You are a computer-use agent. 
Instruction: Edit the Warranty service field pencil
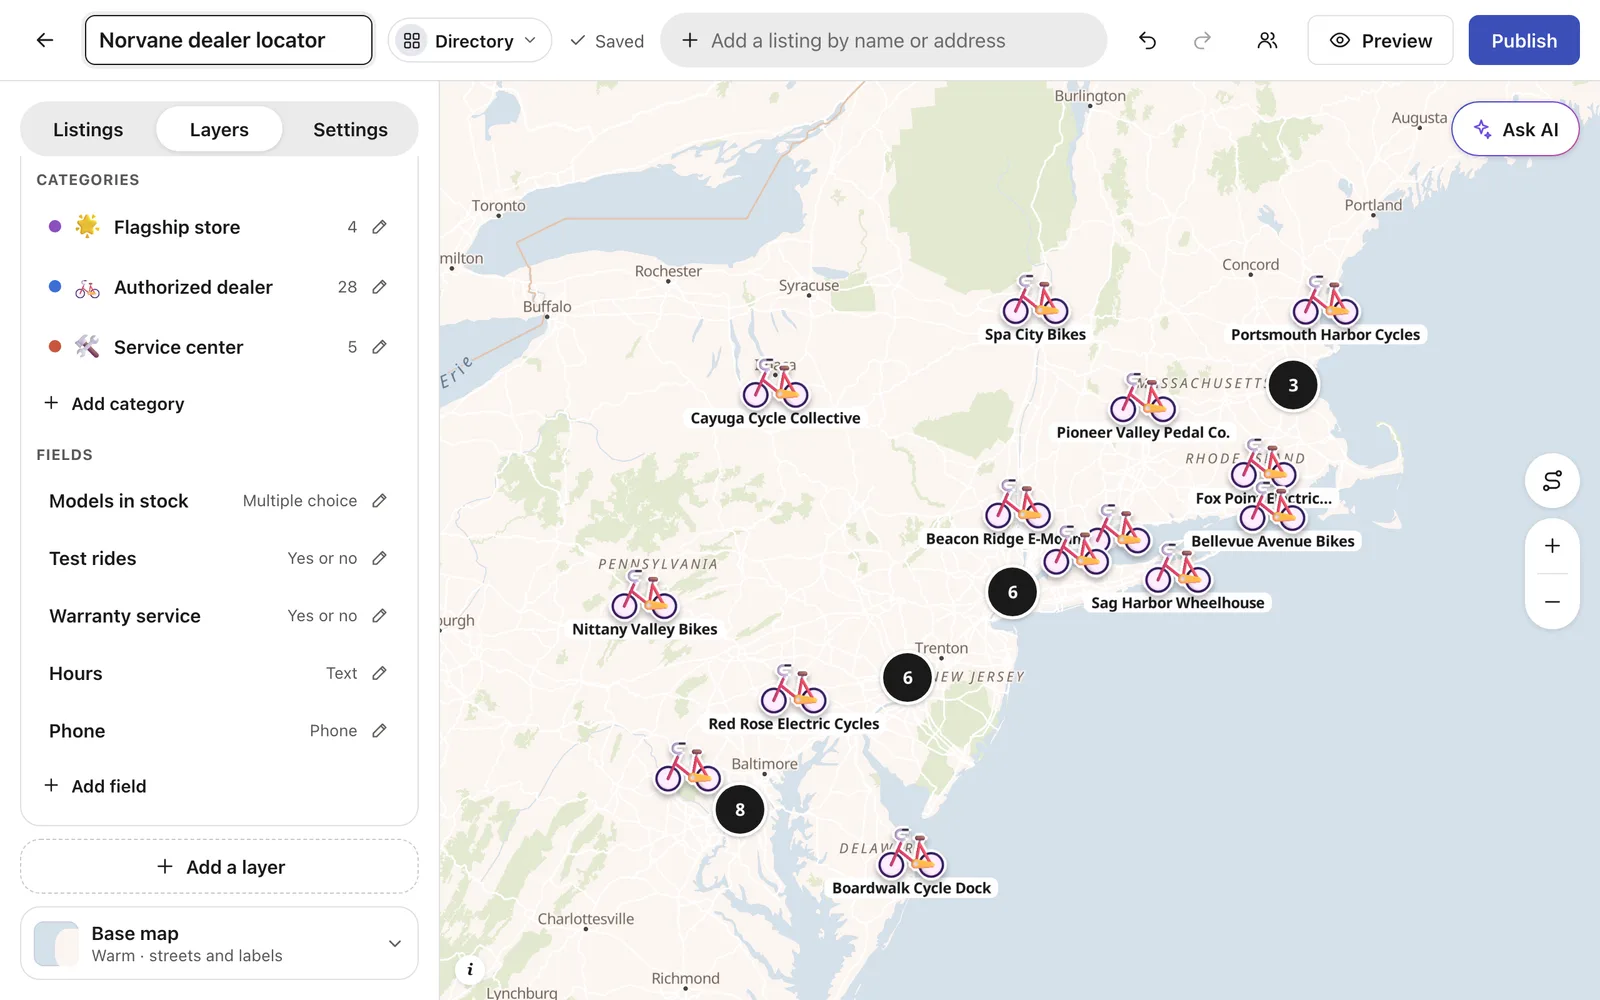[x=379, y=616]
